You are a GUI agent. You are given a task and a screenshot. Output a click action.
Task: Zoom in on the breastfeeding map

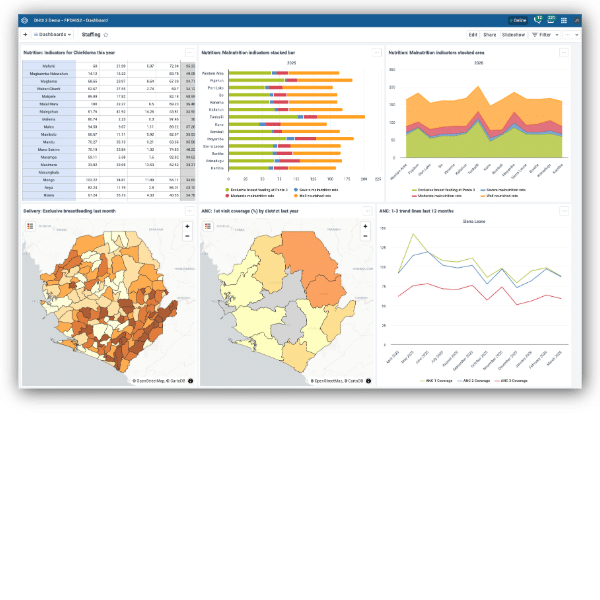[187, 226]
